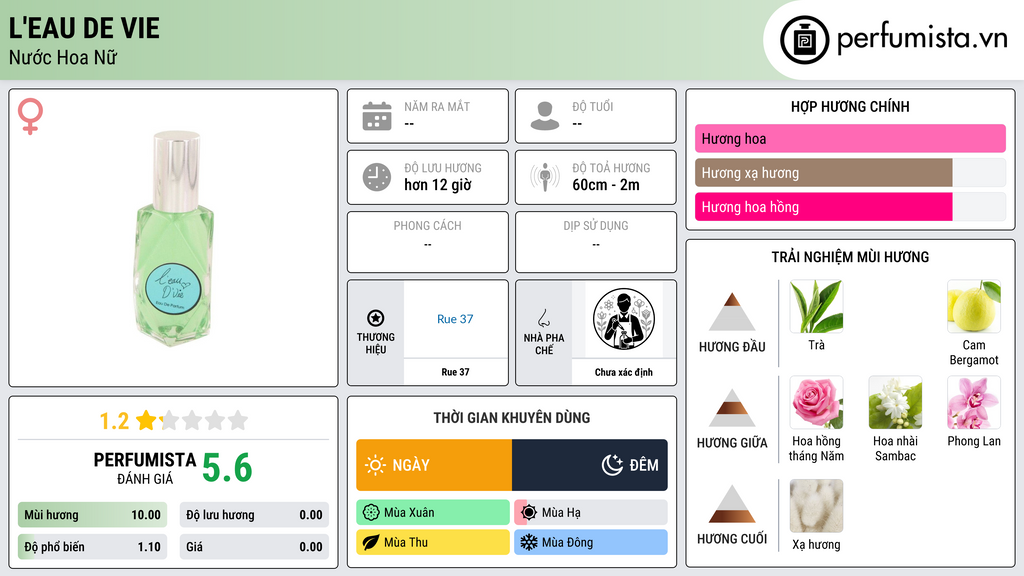
Task: Click the snowflake icon beside Mùa Đông
Action: click(x=529, y=542)
